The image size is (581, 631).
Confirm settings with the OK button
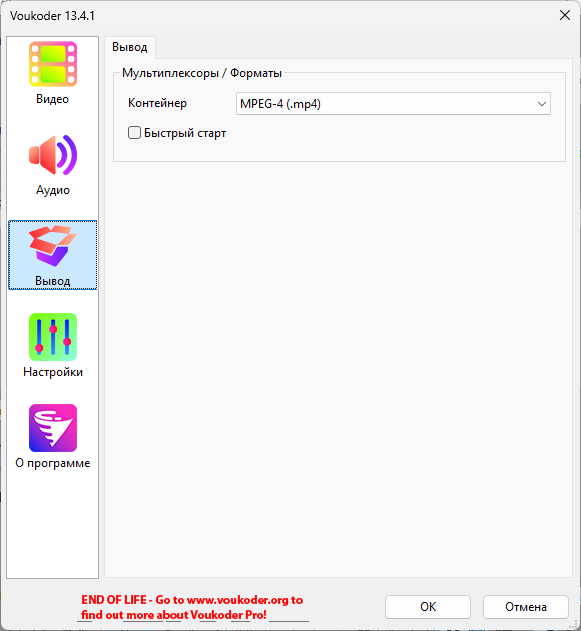pyautogui.click(x=428, y=606)
